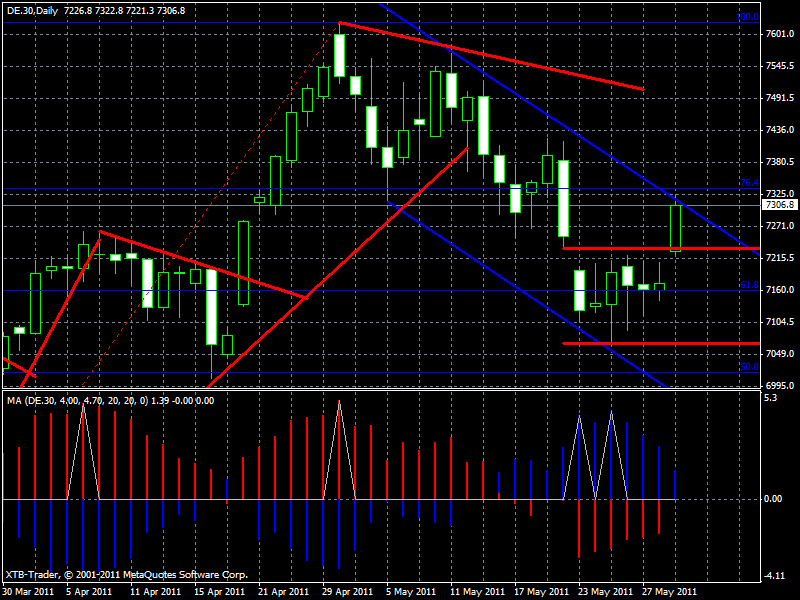
Task: Click the MA (DE.30, 4.00...) indicator label
Action: click(60, 398)
